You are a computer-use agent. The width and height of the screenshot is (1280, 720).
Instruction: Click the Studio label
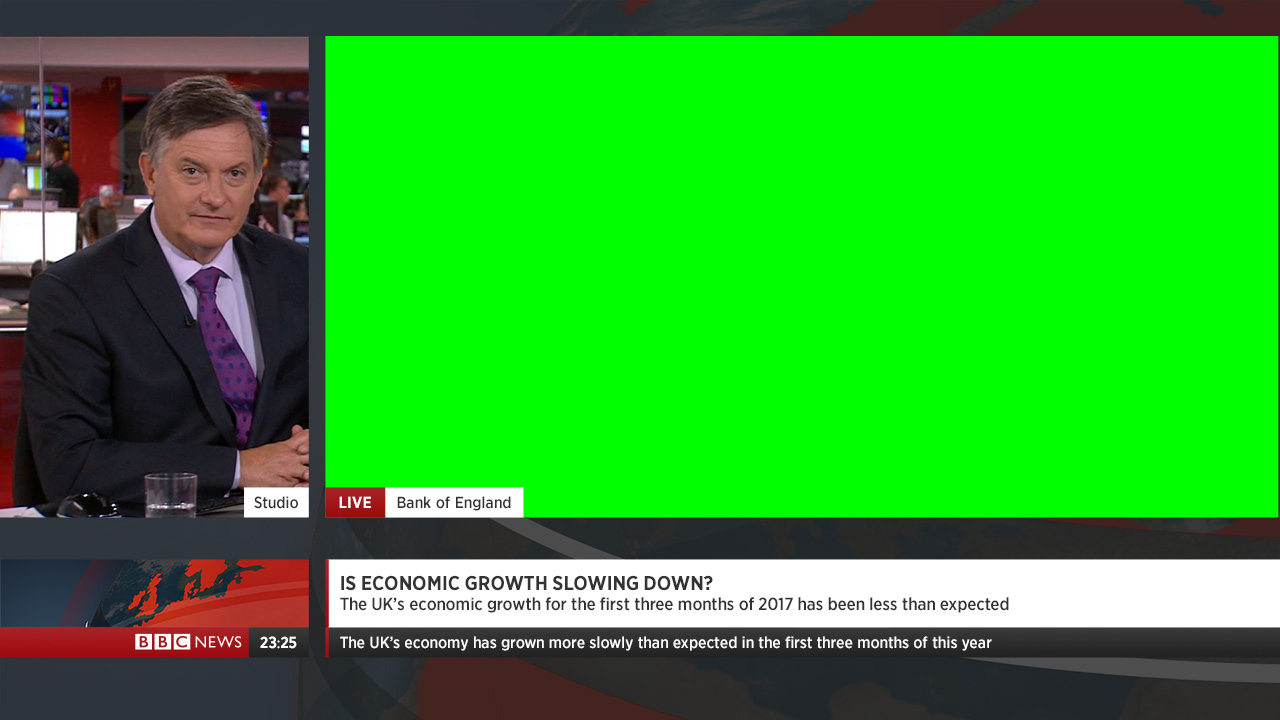(x=276, y=502)
